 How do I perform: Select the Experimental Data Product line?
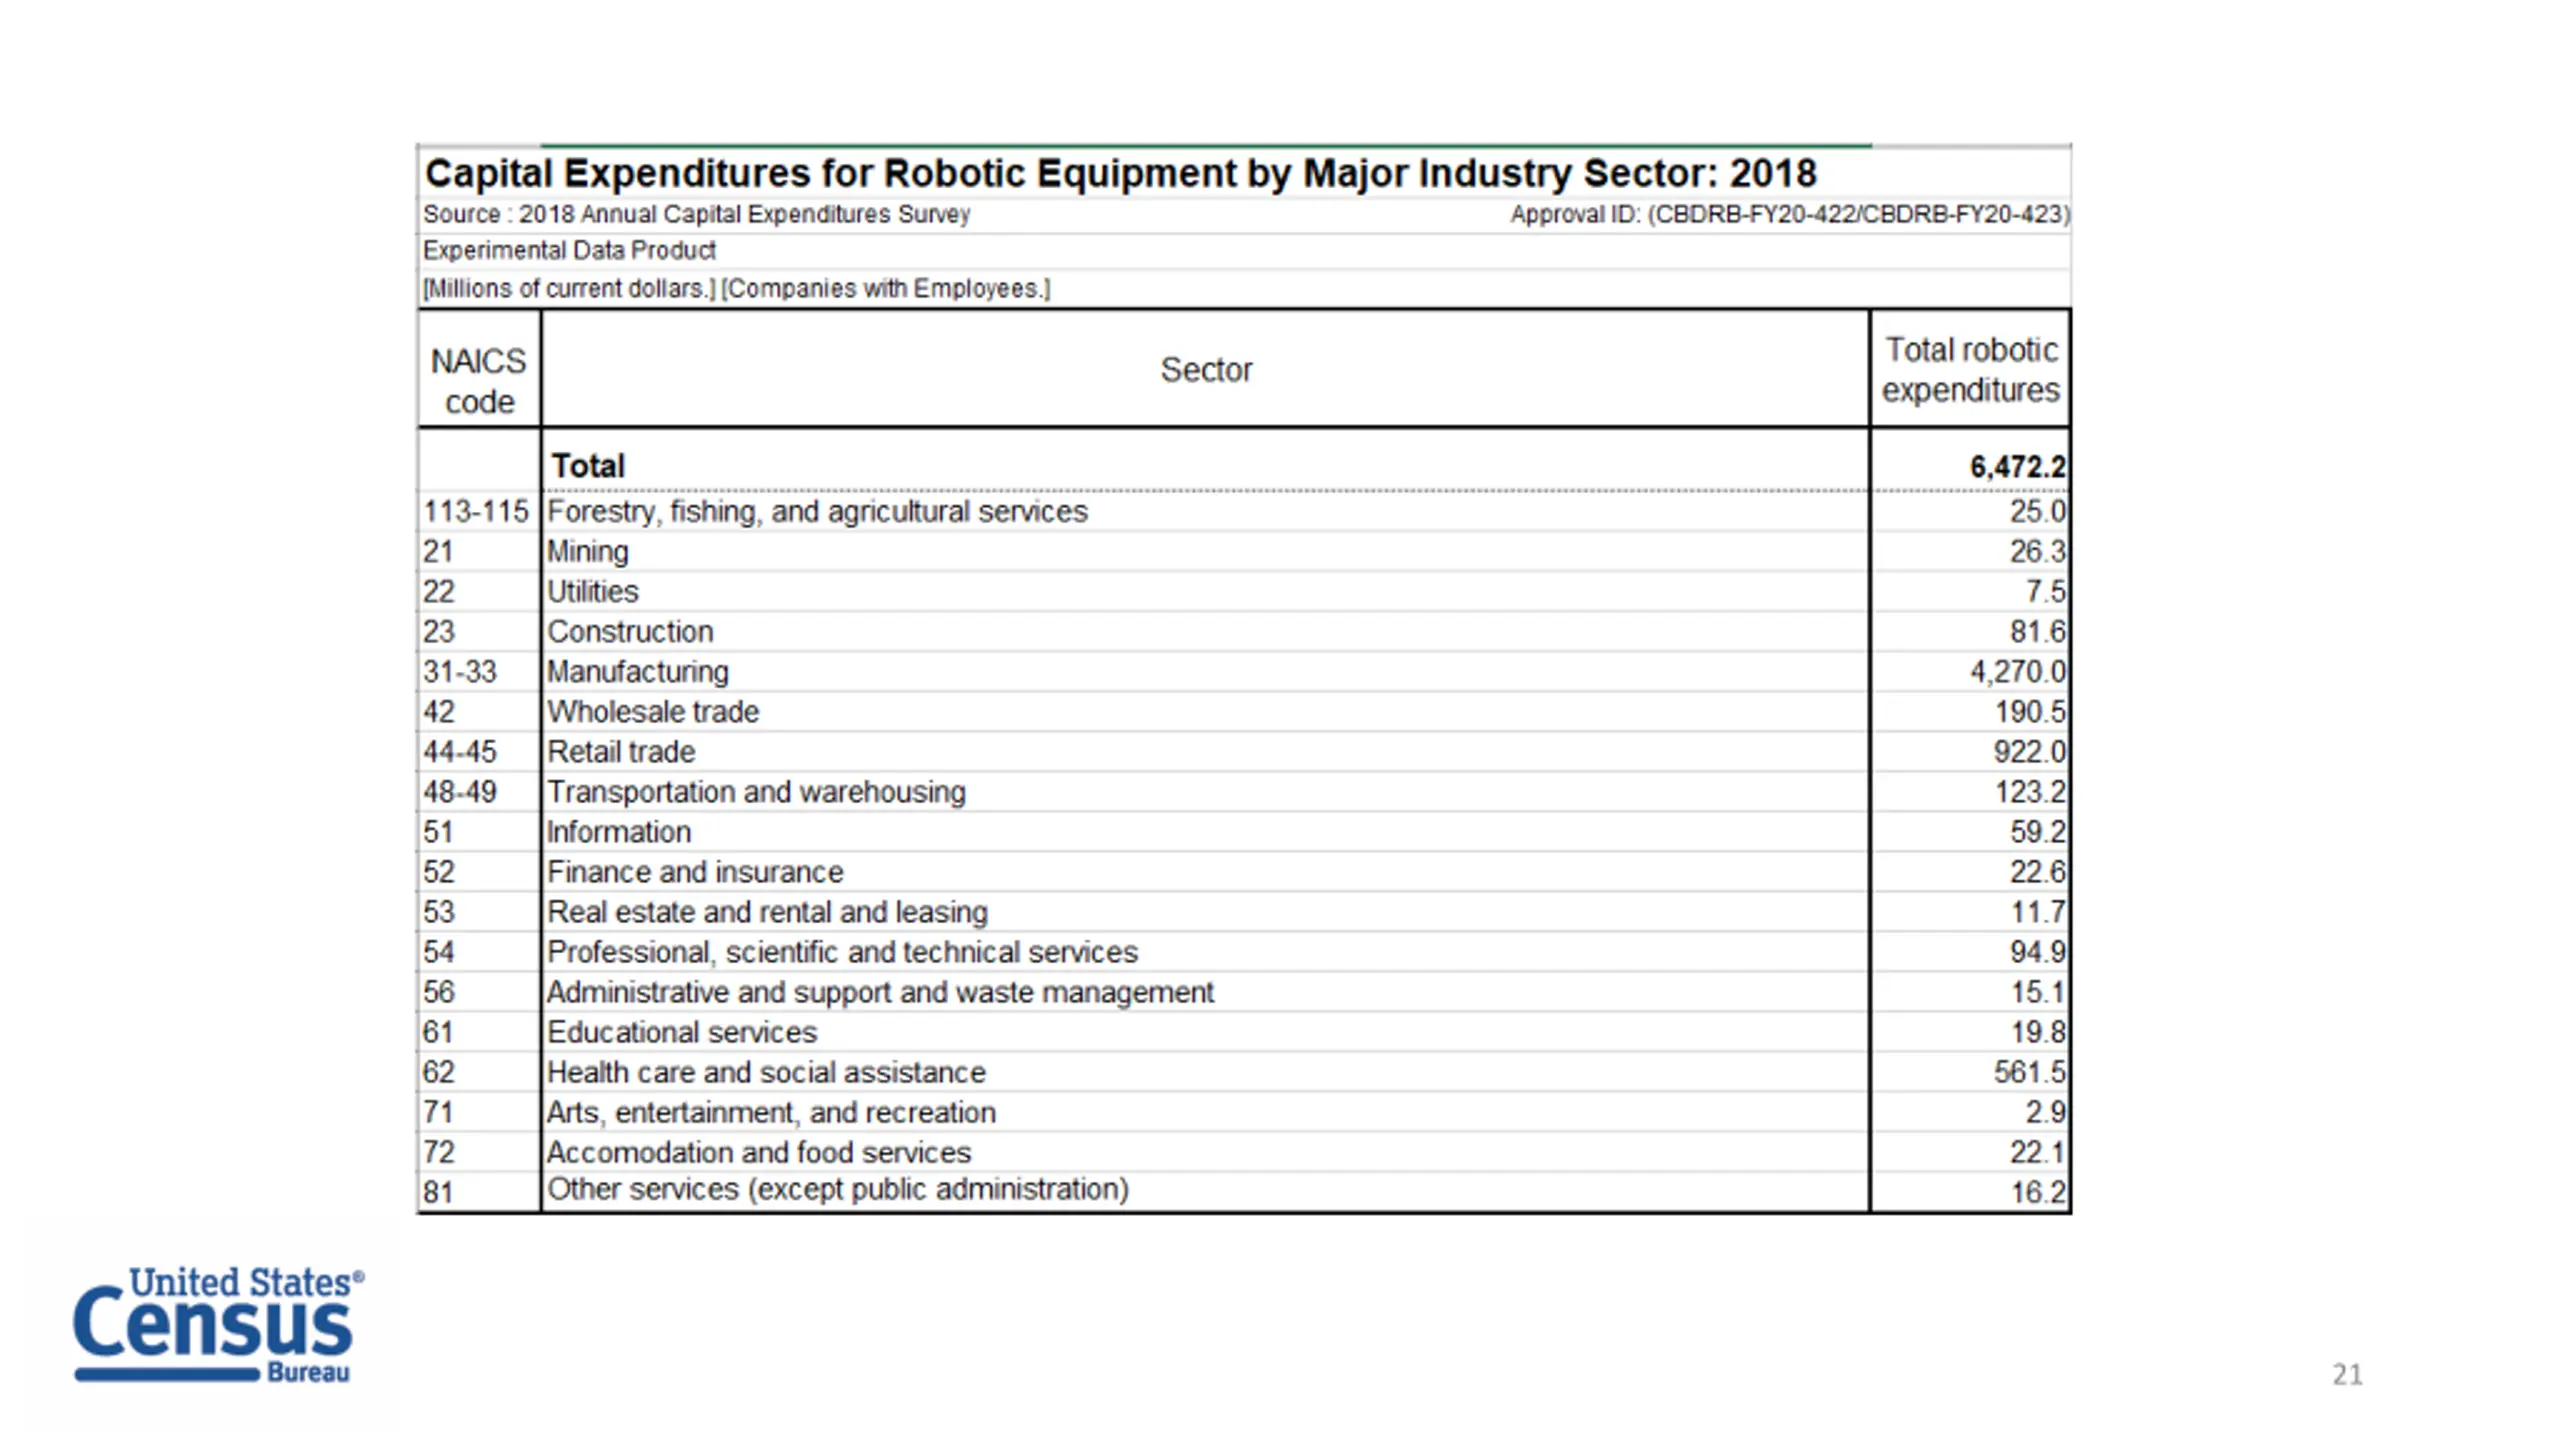tap(569, 250)
